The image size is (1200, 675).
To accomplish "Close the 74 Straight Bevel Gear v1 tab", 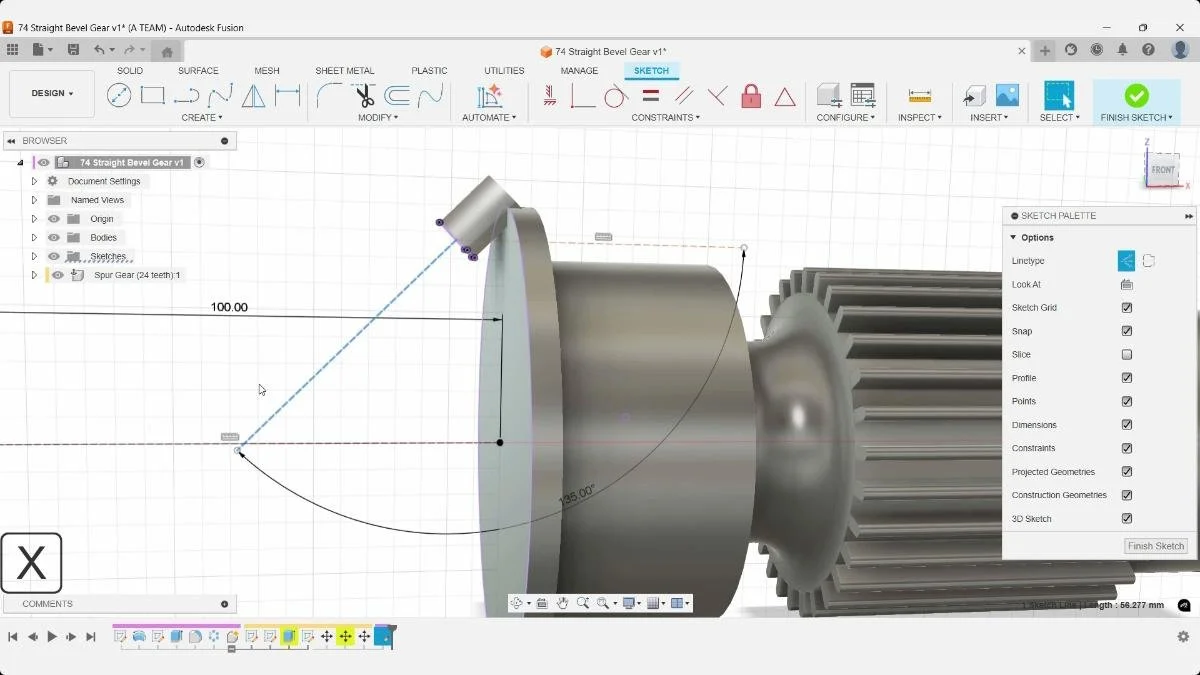I will [x=1021, y=51].
